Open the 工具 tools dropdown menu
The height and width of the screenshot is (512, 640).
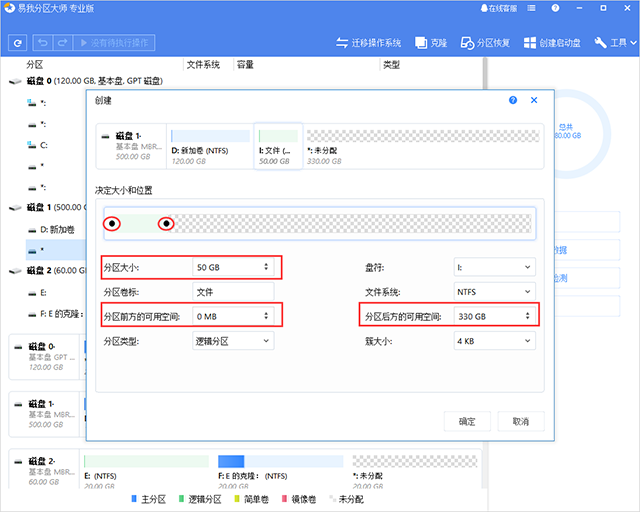coord(615,43)
